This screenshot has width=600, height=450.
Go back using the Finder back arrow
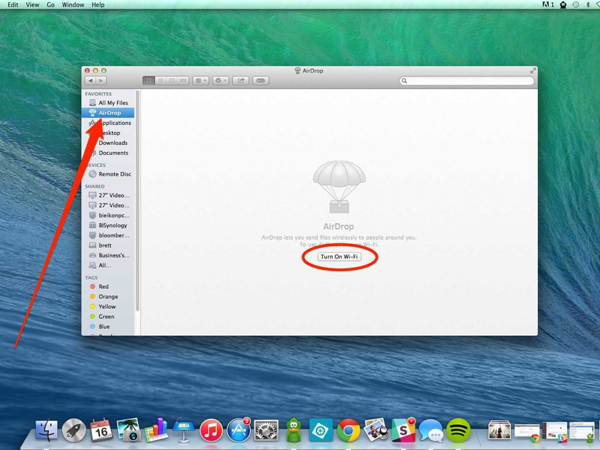click(90, 81)
